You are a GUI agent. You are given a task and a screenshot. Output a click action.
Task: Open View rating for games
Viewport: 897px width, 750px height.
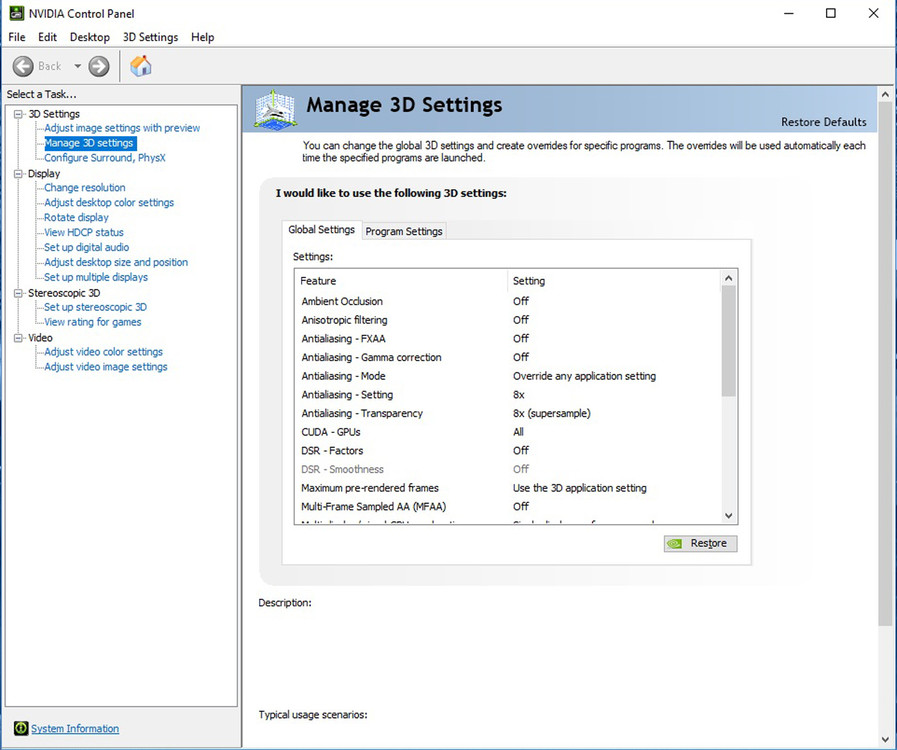tap(93, 322)
